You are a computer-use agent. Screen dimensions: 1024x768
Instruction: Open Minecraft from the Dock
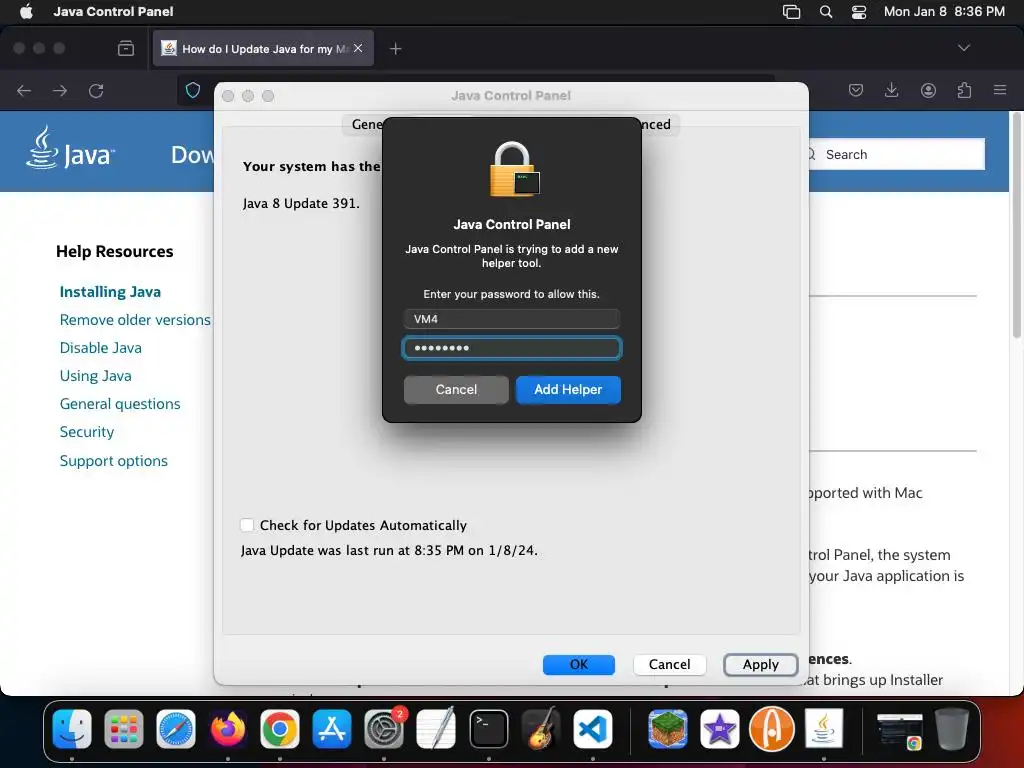click(x=667, y=729)
